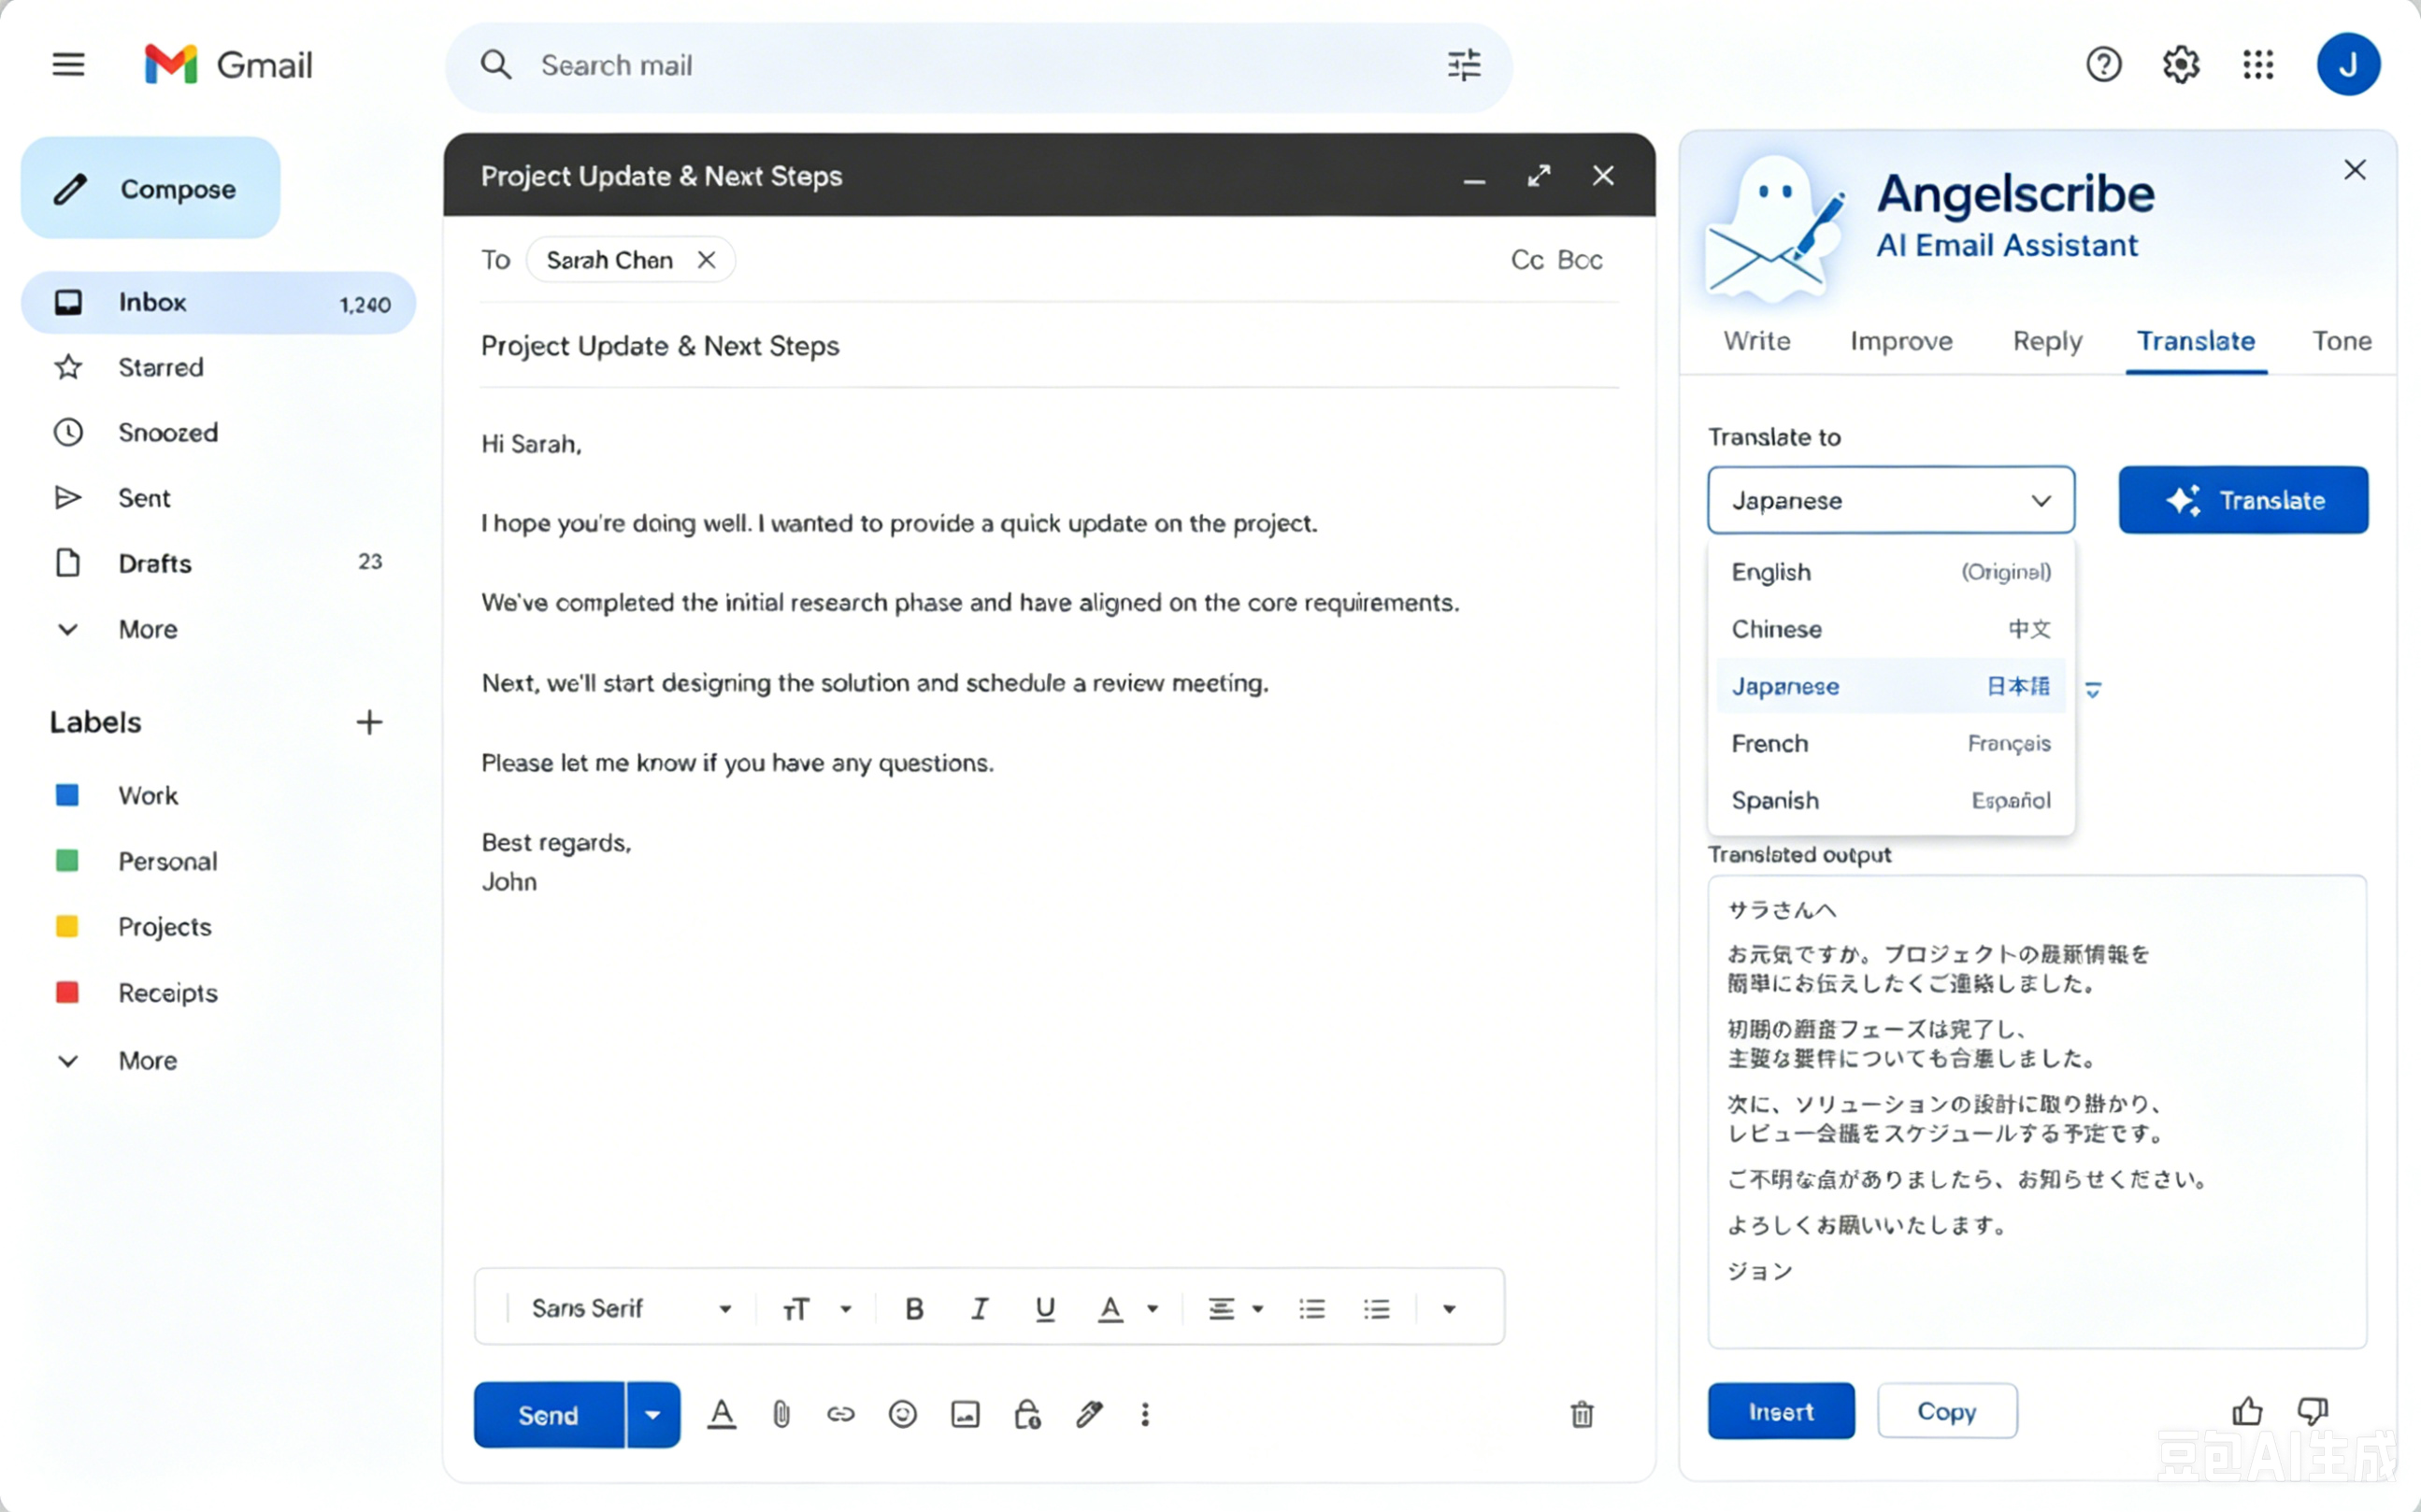Give thumbs up on translation

pyautogui.click(x=2246, y=1411)
